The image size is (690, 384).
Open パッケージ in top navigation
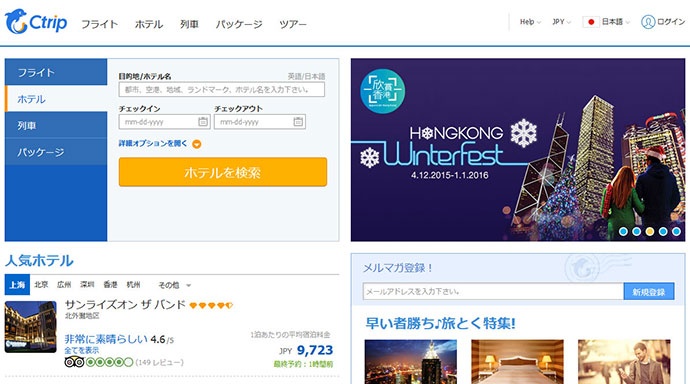click(239, 24)
